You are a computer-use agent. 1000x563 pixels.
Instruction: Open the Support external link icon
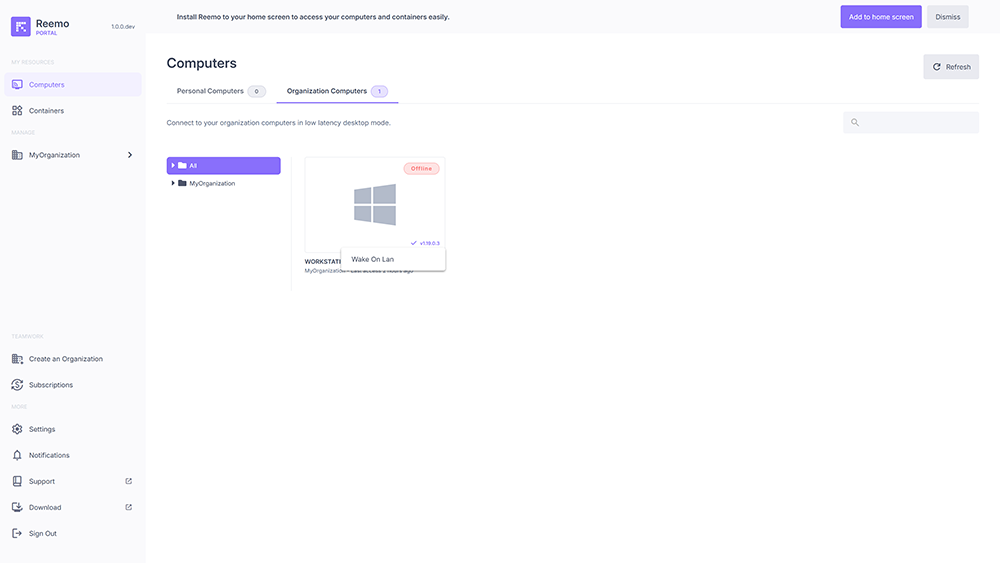tap(128, 481)
